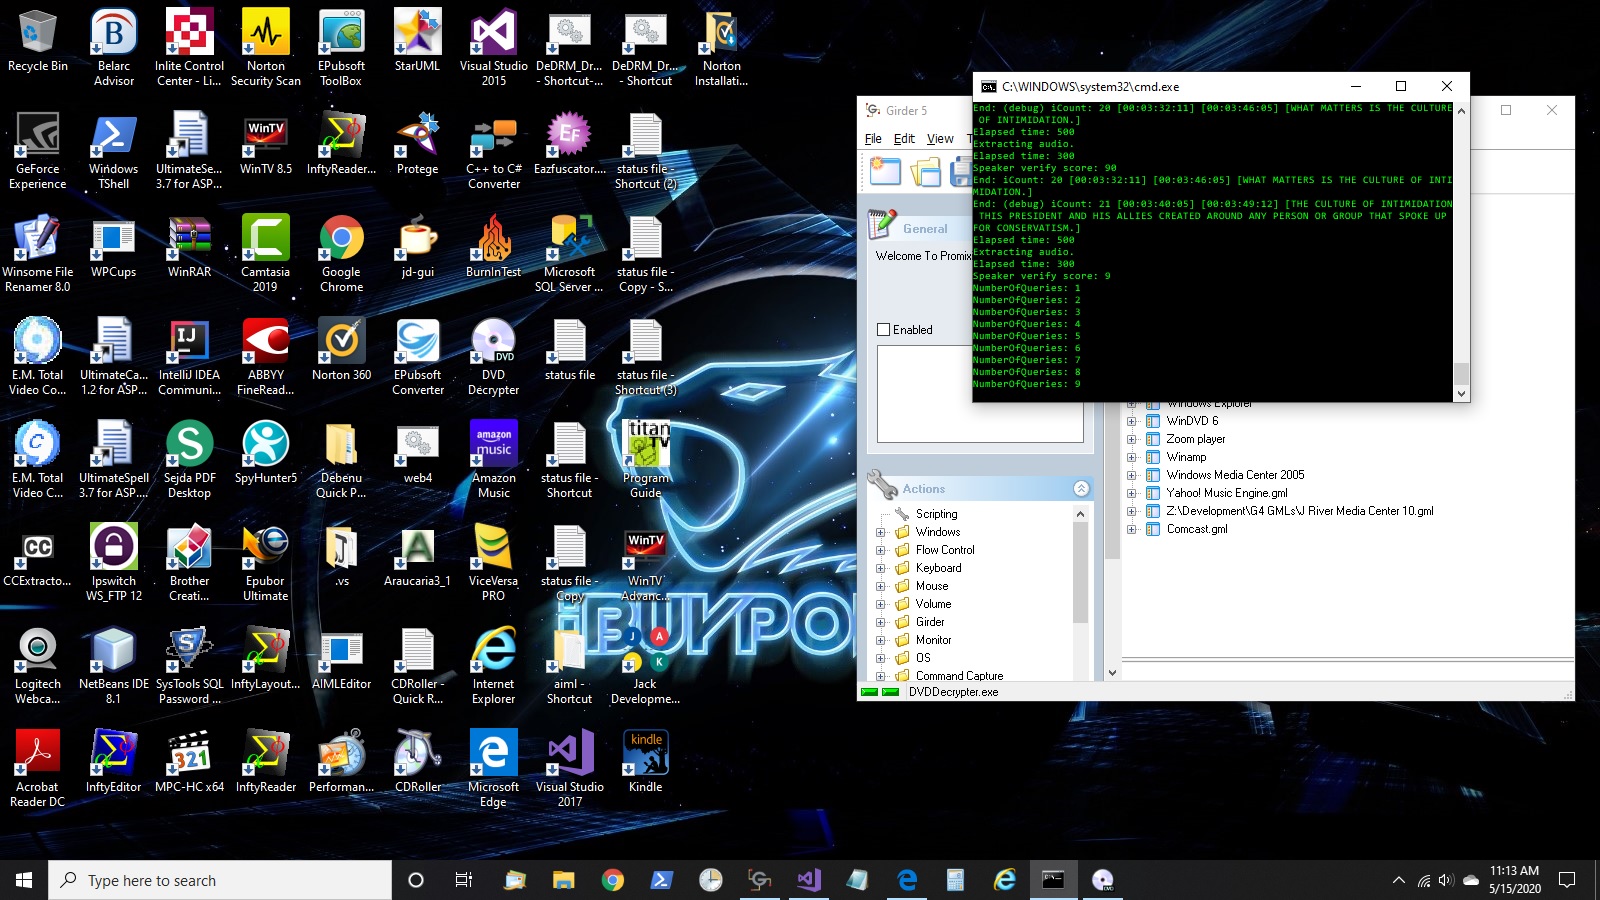Click scroll-up arrow in cmd window
The image size is (1600, 900).
pyautogui.click(x=1461, y=110)
